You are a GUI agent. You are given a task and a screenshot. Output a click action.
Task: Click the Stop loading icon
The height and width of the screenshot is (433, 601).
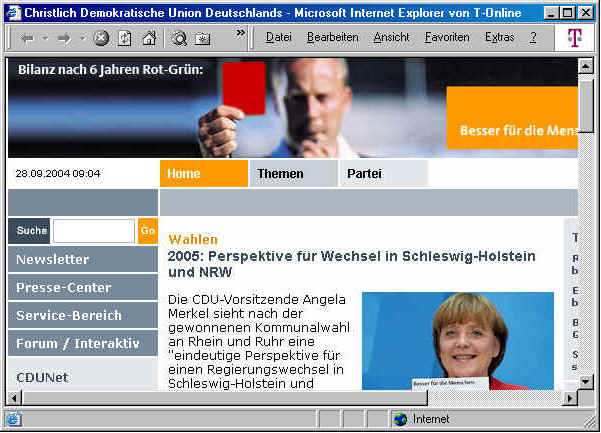101,38
